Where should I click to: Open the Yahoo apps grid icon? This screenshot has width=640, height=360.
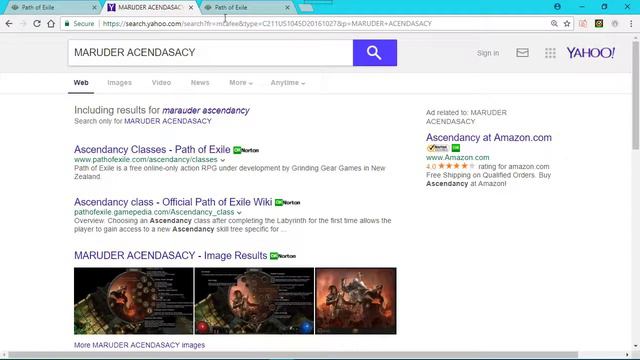coord(550,53)
